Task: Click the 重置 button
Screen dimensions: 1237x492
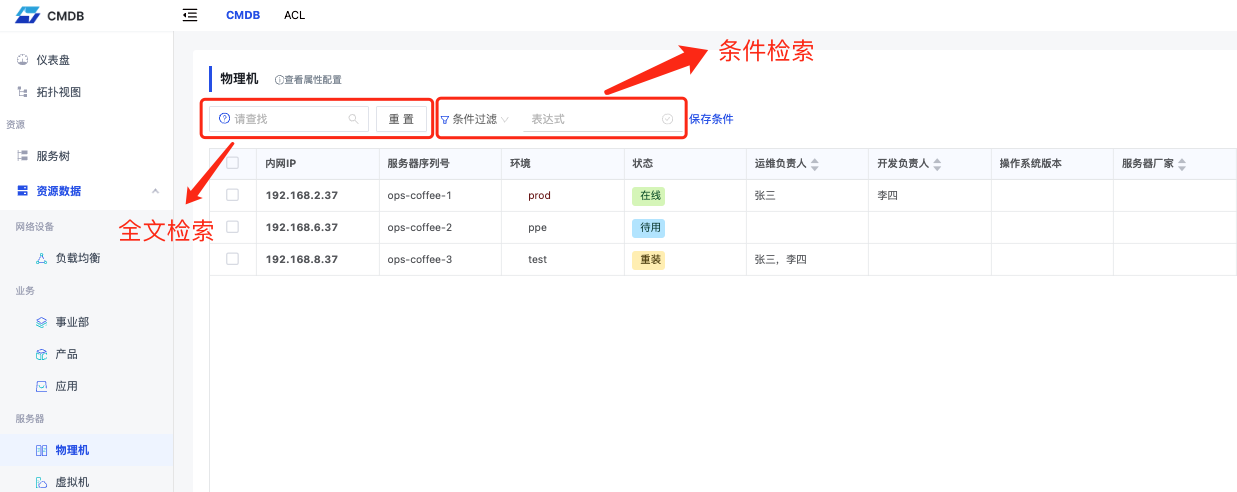Action: [401, 119]
